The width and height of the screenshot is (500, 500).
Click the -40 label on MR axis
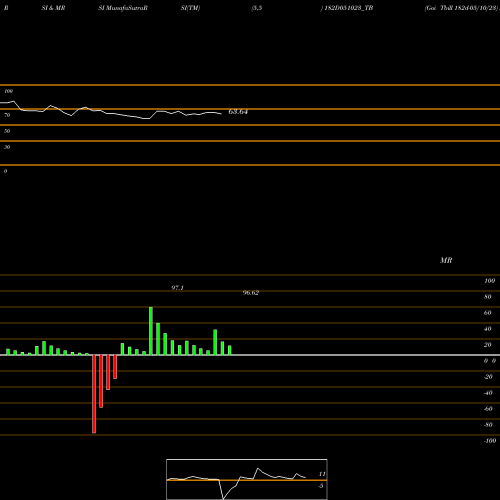tap(488, 393)
